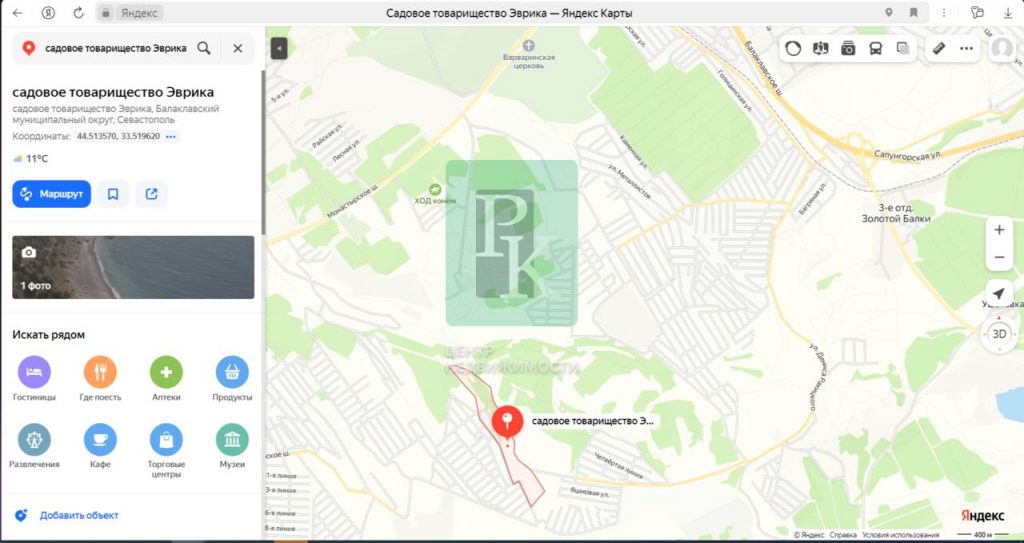Viewport: 1024px width, 543px height.
Task: Click Варваринская церковь marker
Action: coord(529,46)
